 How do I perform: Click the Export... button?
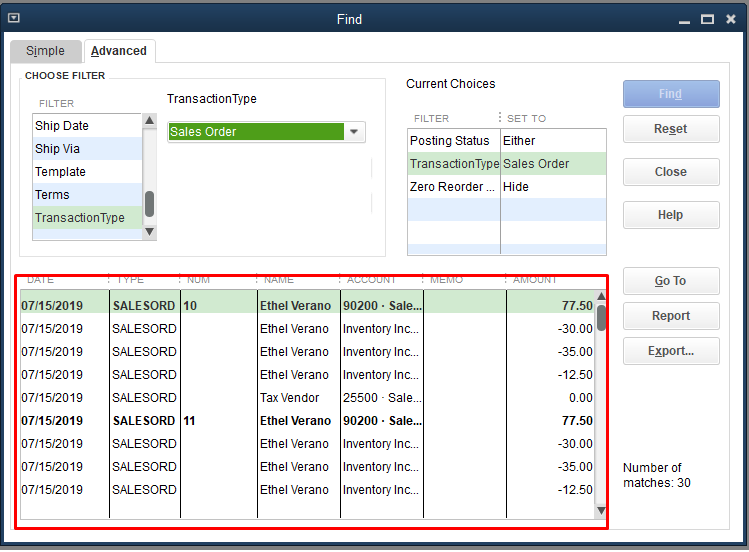671,351
